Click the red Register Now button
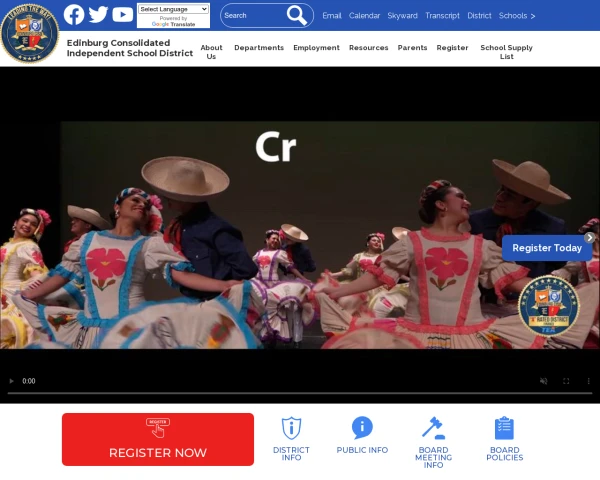600x480 pixels. (x=158, y=439)
